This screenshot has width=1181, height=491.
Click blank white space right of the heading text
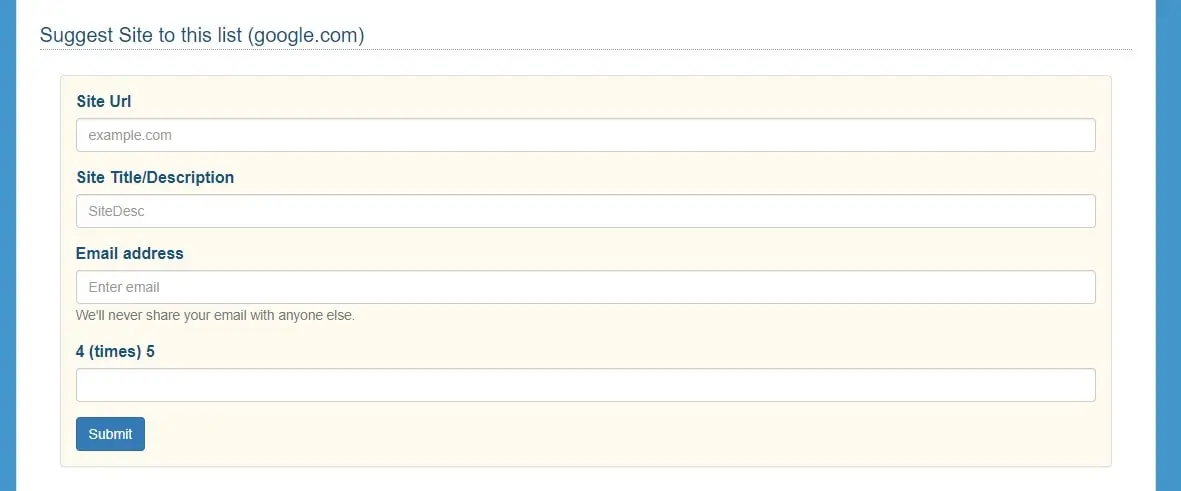[x=750, y=30]
